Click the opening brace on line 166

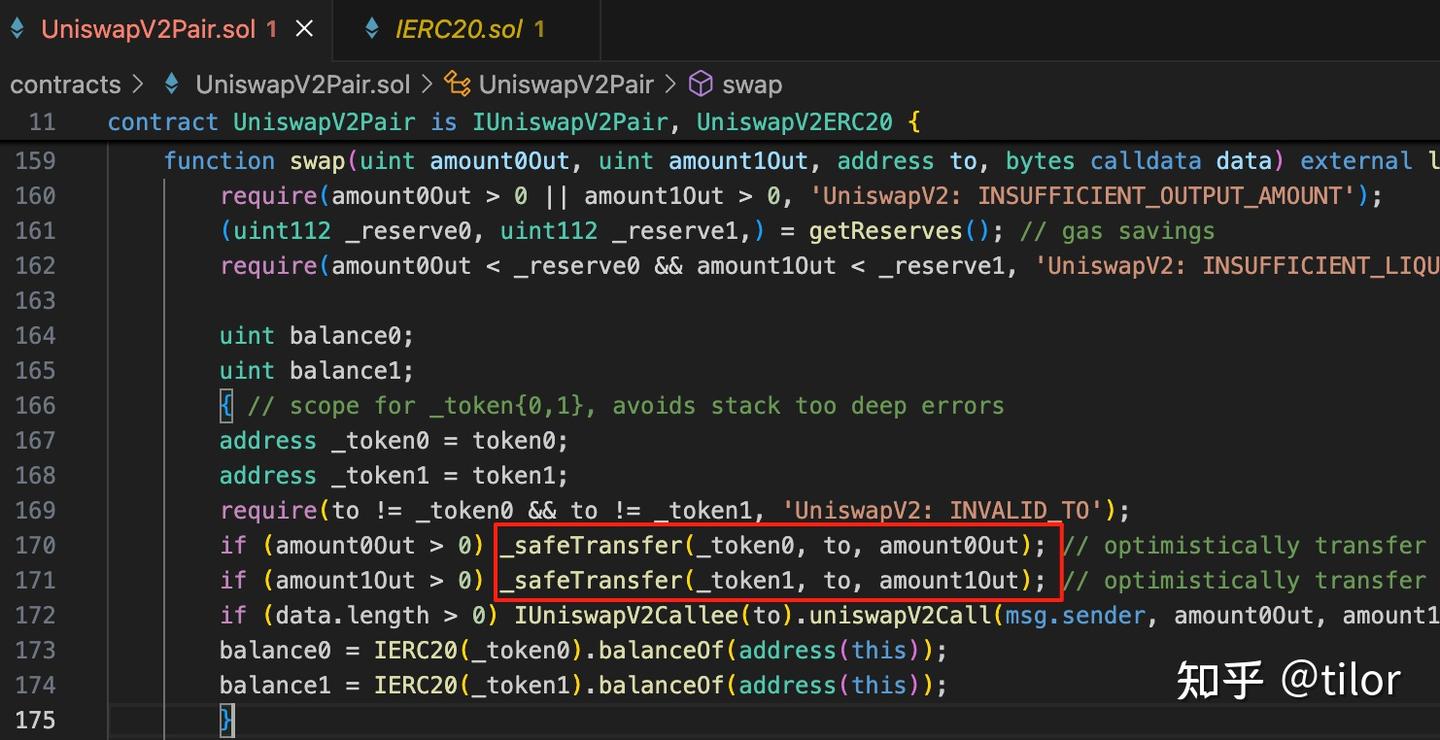click(x=227, y=406)
